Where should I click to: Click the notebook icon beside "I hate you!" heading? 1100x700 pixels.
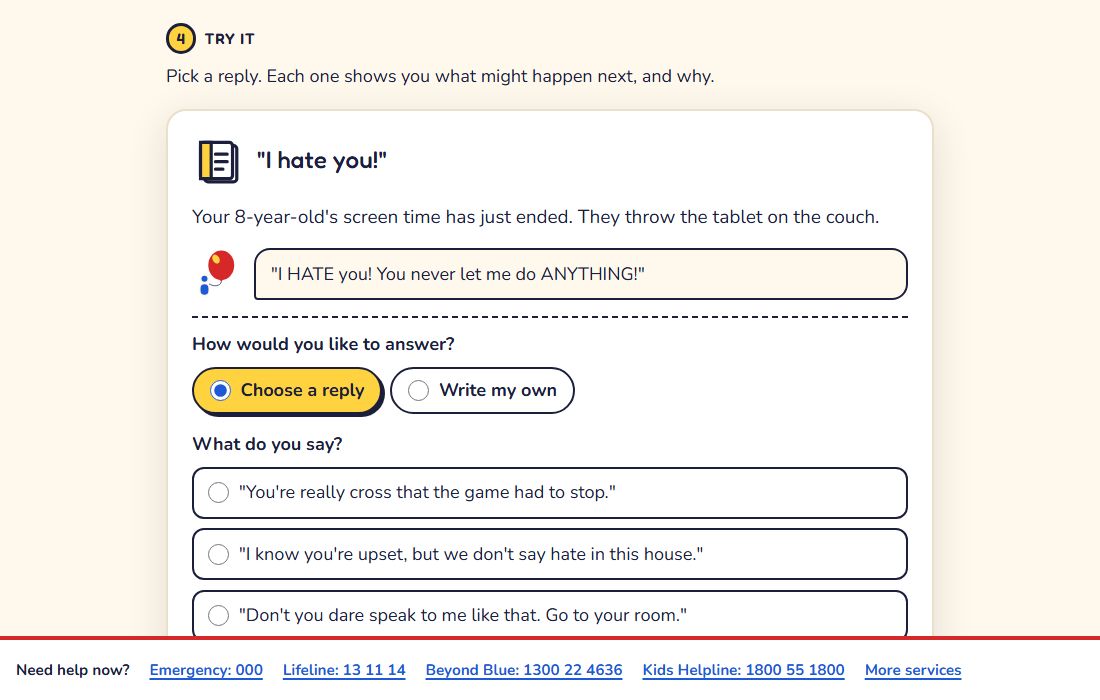pos(218,162)
